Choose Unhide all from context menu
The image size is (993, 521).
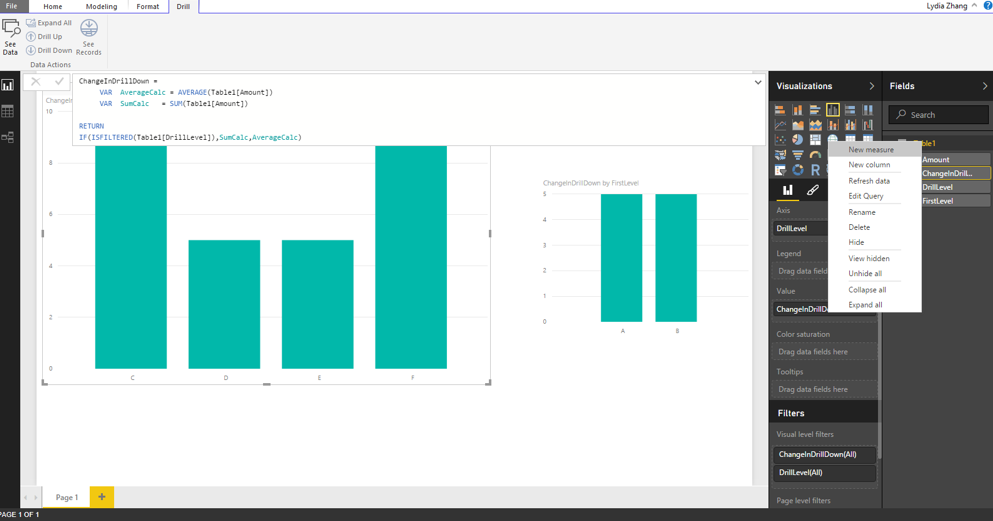point(875,273)
